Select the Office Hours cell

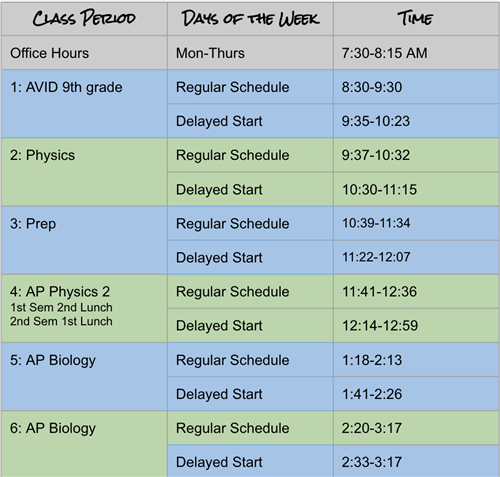tap(84, 53)
